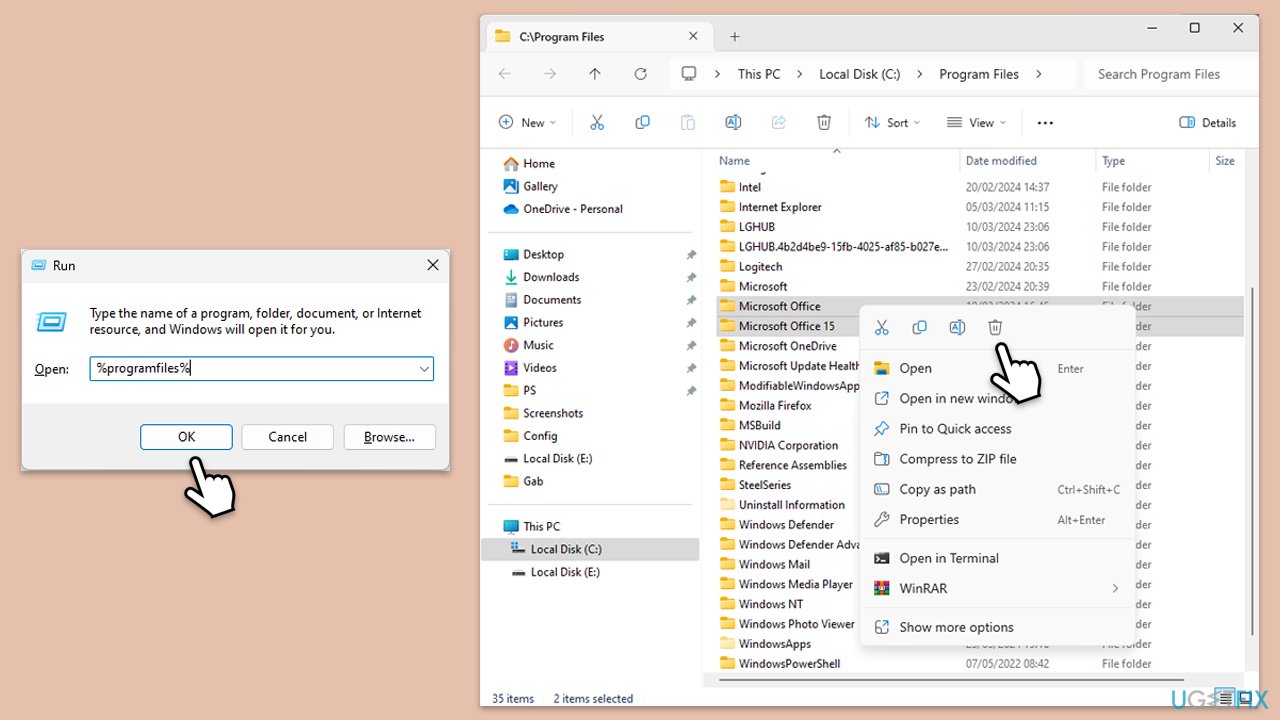Click Cancel in the Run dialog
The height and width of the screenshot is (720, 1280).
tap(288, 437)
